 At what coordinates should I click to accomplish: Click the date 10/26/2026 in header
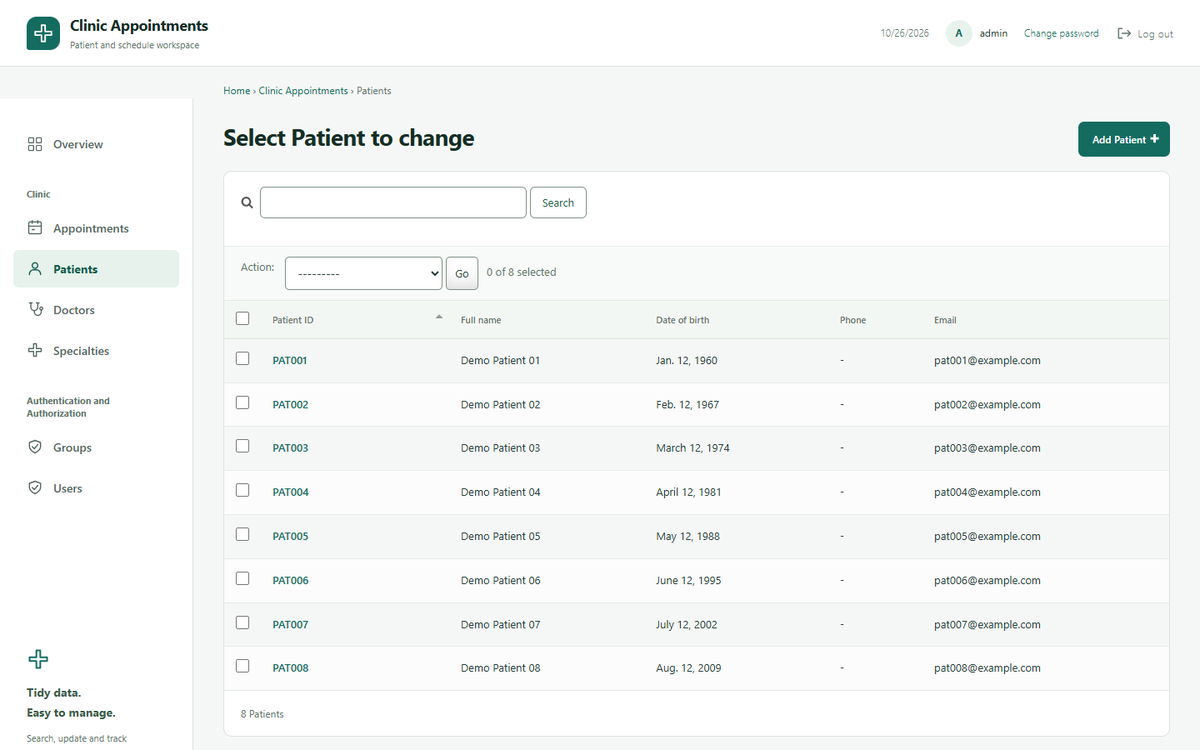(x=905, y=33)
